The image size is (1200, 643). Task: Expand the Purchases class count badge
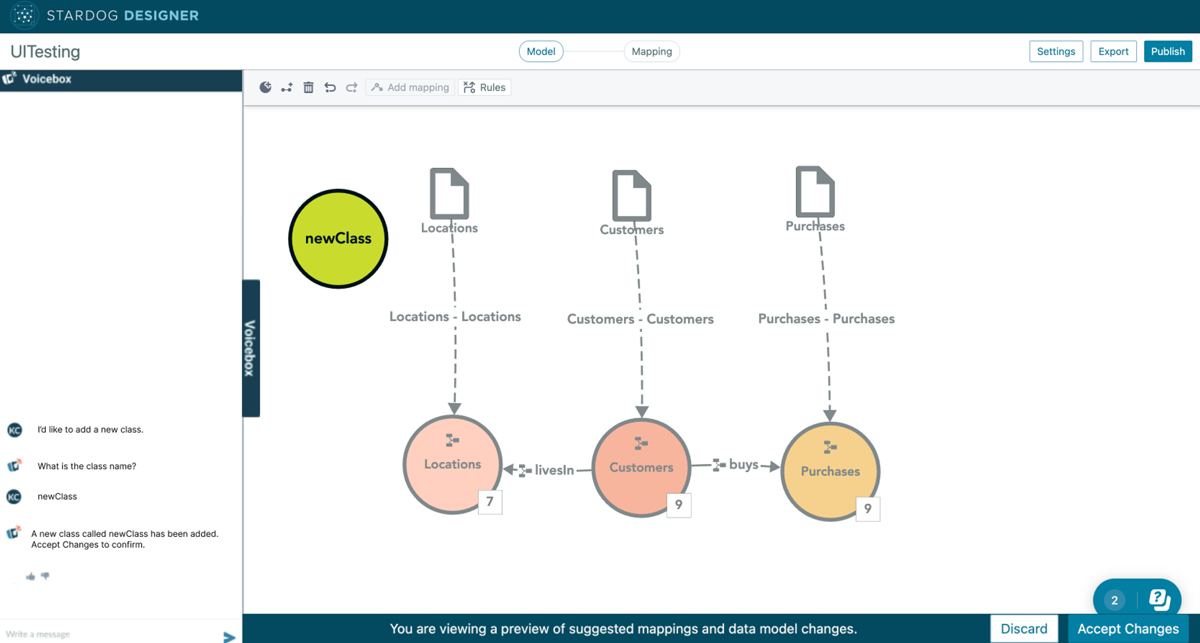[x=867, y=508]
